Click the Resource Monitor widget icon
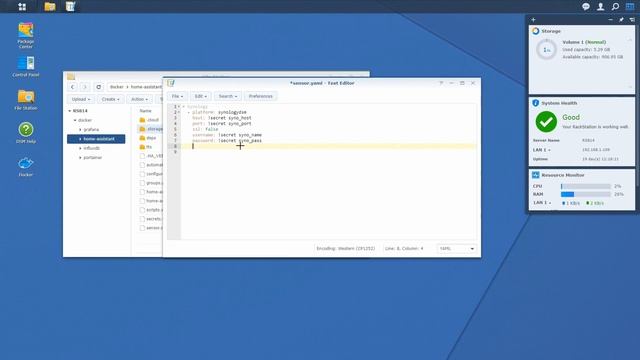Viewport: 640px width, 360px height. coord(536,175)
